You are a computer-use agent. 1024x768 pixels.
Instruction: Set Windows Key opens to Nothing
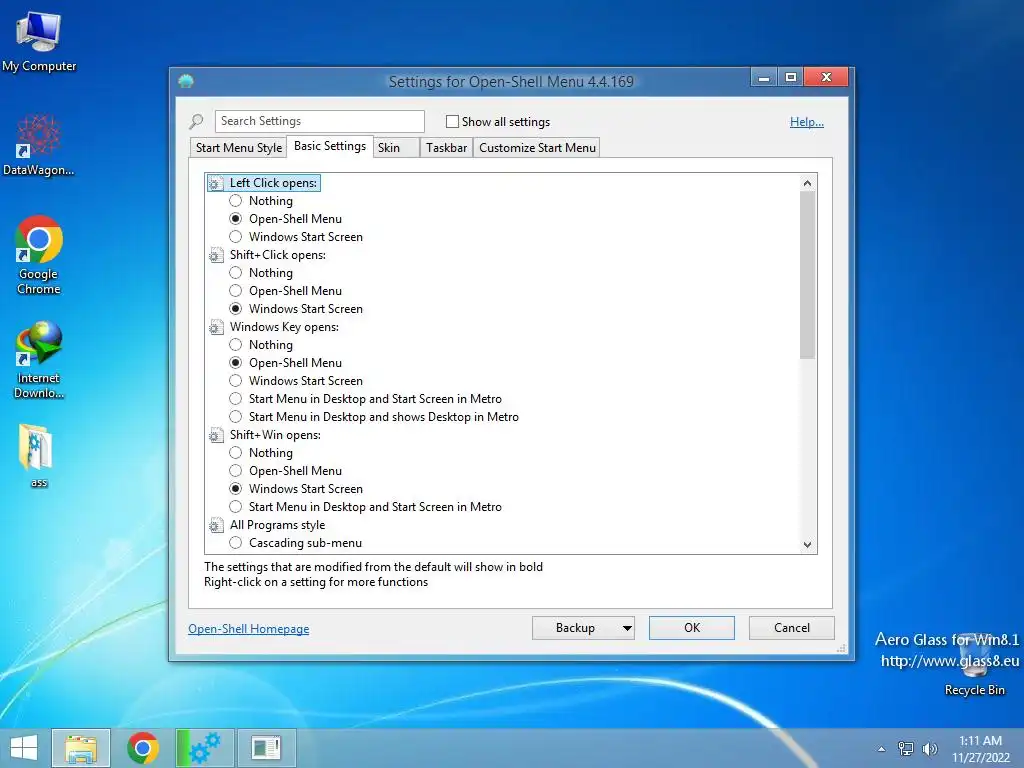coord(236,344)
